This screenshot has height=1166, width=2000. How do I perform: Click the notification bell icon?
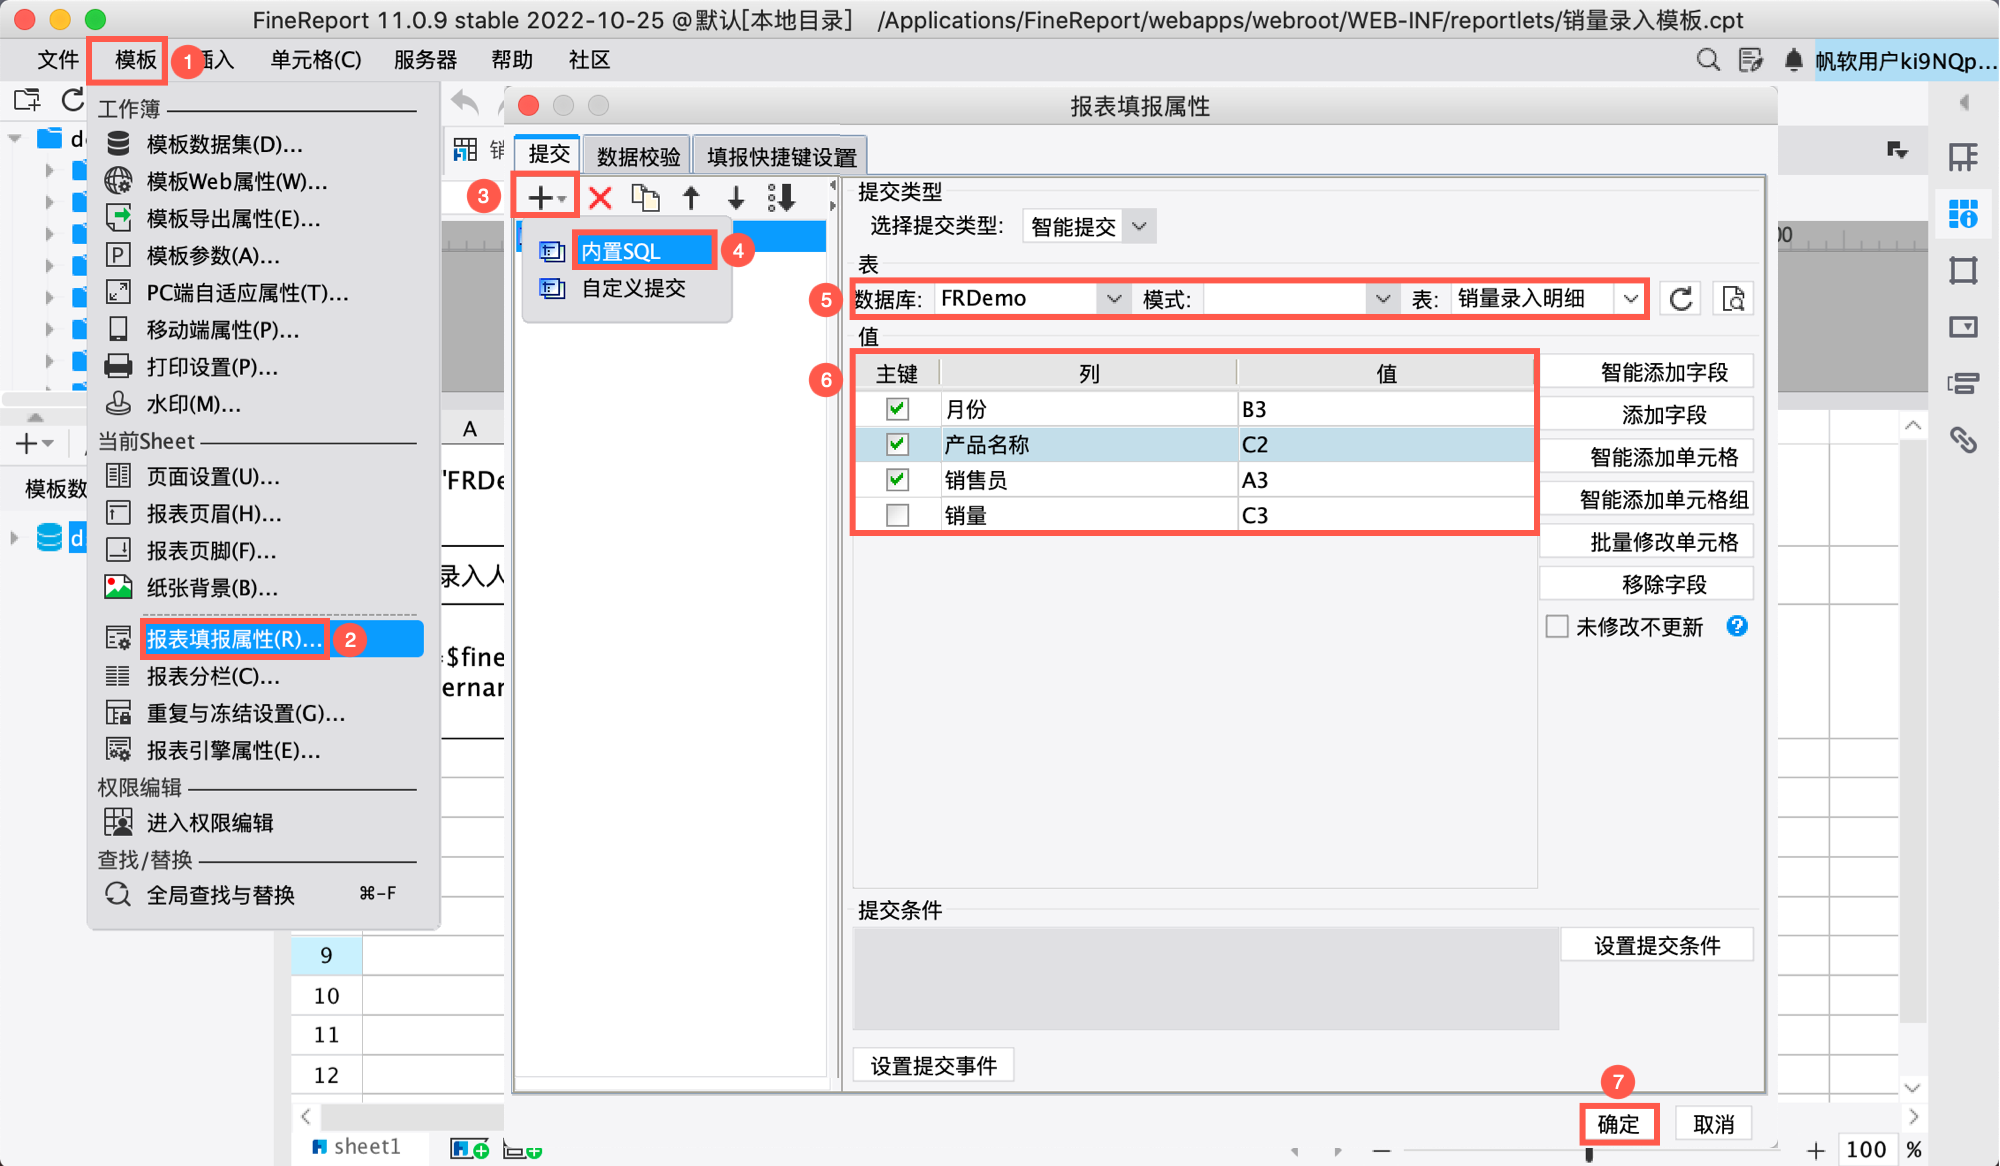coord(1793,60)
